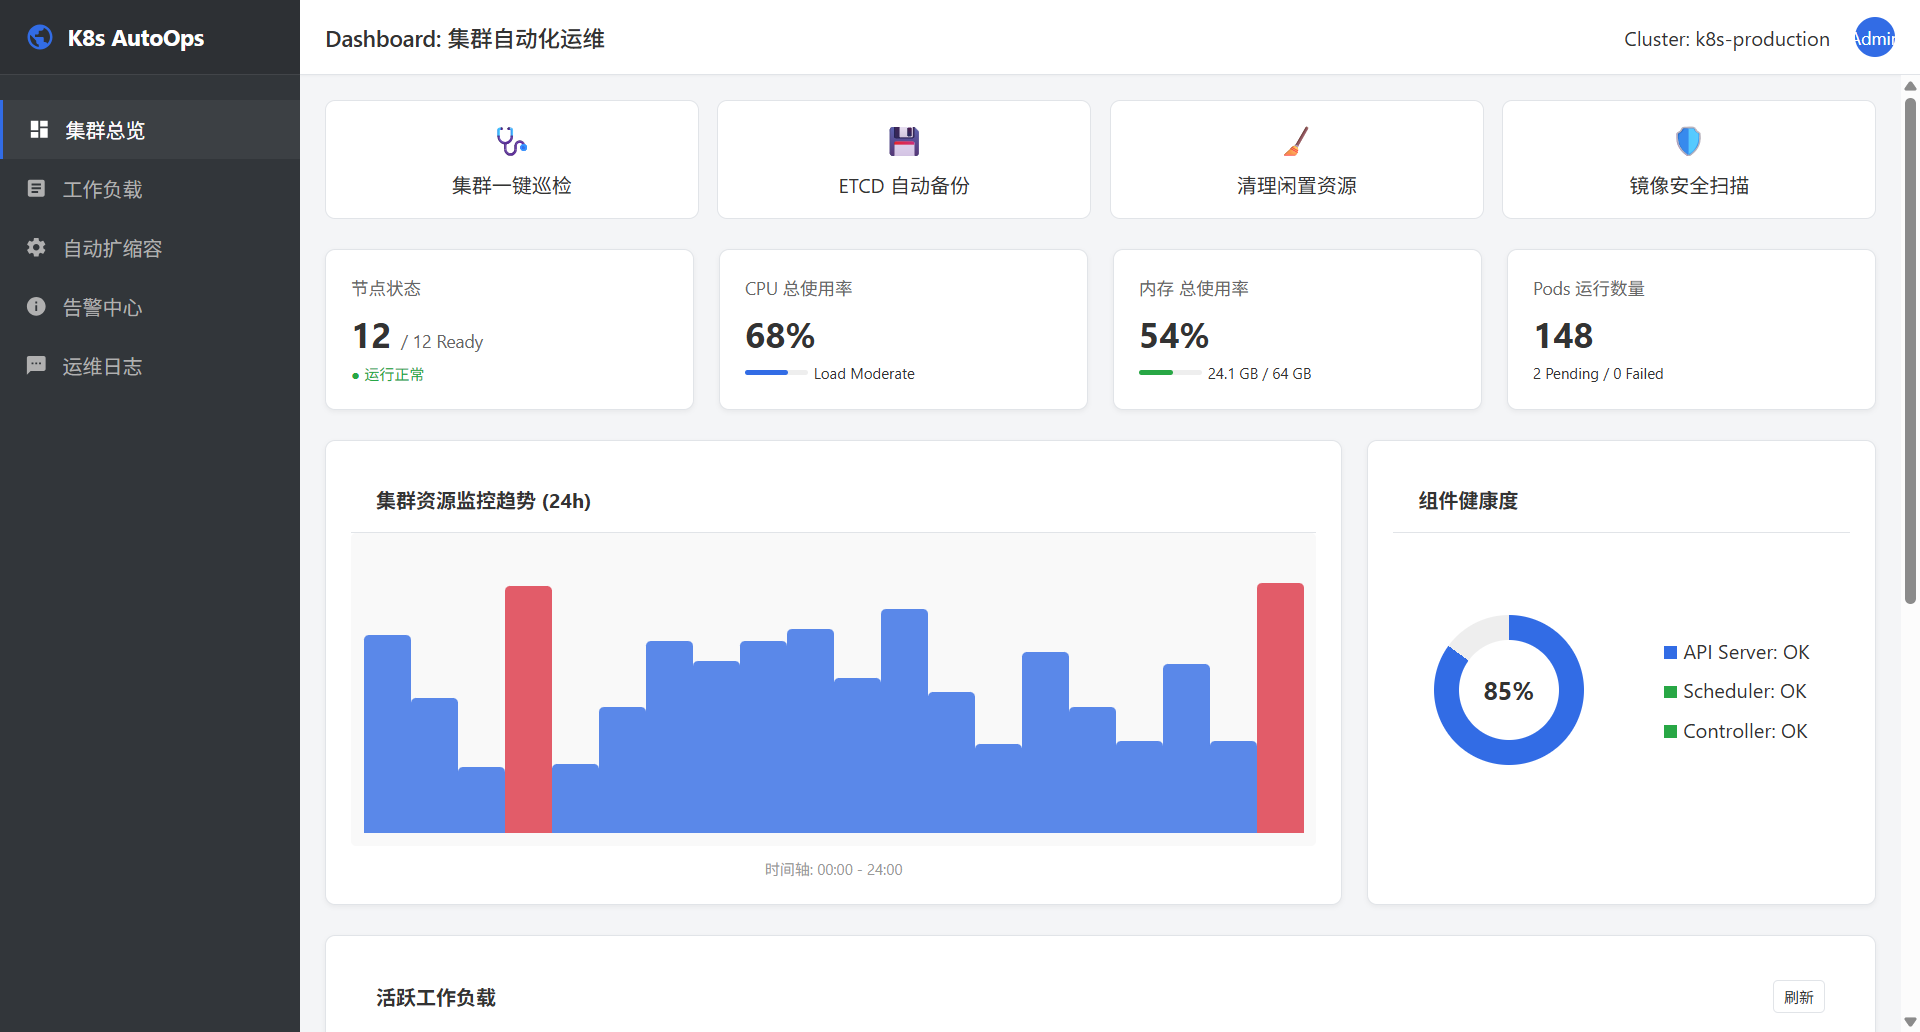1920x1032 pixels.
Task: Click the shield image security scan icon
Action: point(1688,141)
